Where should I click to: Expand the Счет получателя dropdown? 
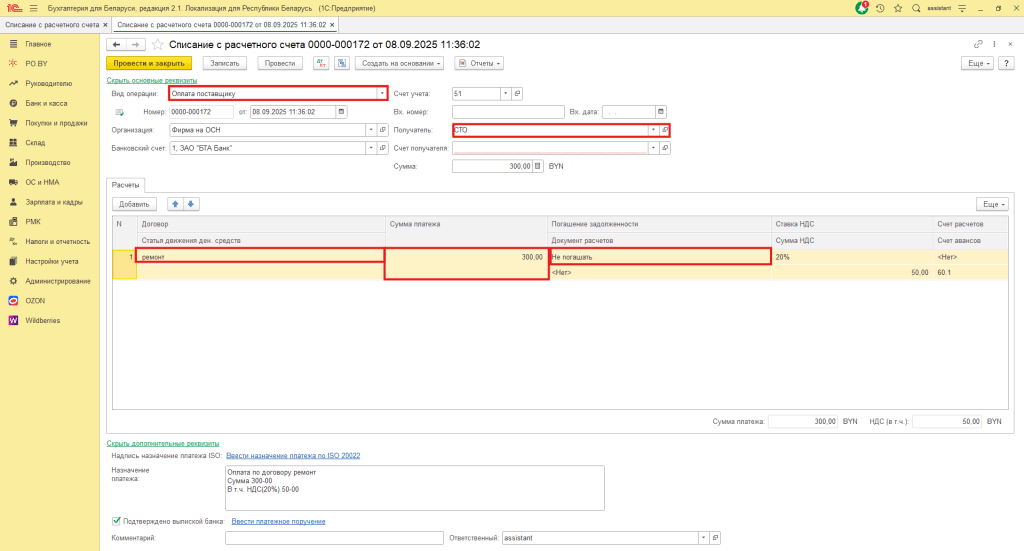tap(653, 148)
